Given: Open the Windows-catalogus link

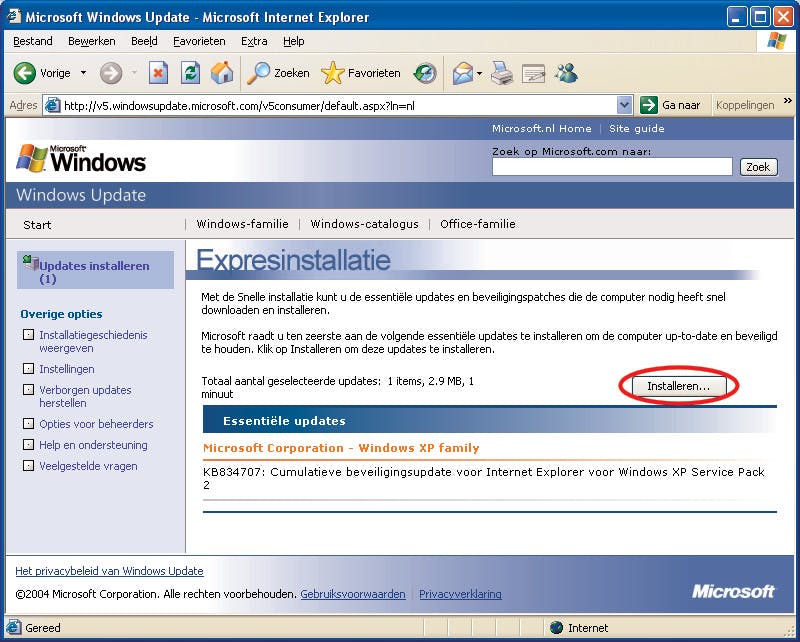Looking at the screenshot, I should (x=364, y=224).
